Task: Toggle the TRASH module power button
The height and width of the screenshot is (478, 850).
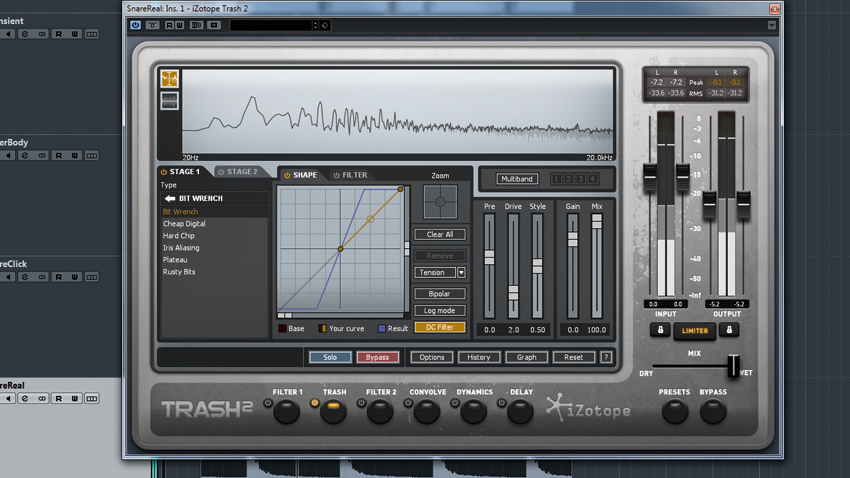Action: (314, 403)
